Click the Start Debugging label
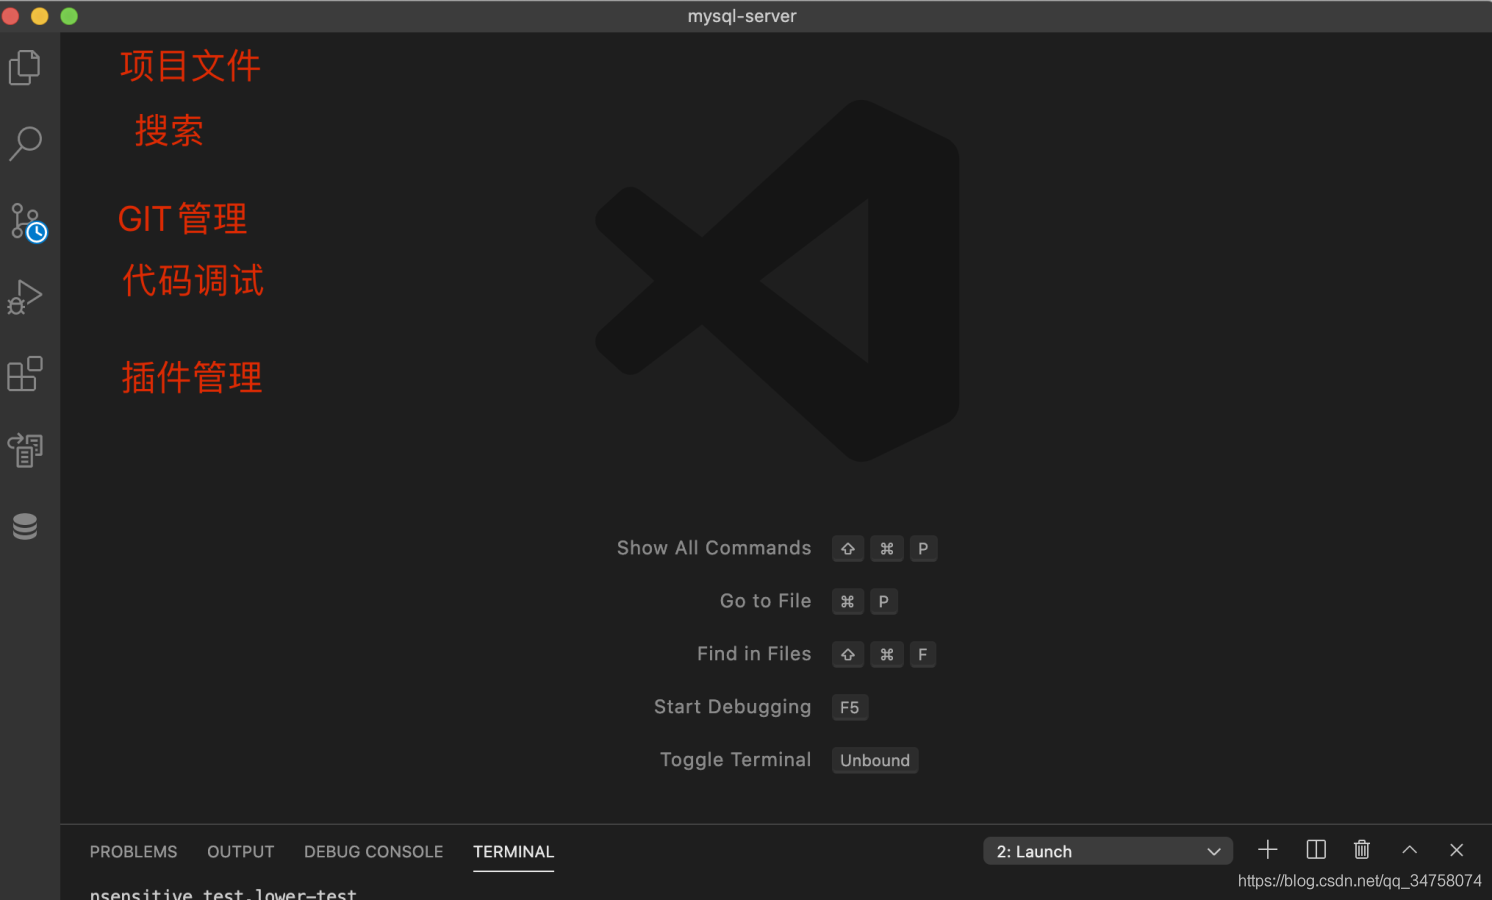Viewport: 1492px width, 900px height. point(733,707)
